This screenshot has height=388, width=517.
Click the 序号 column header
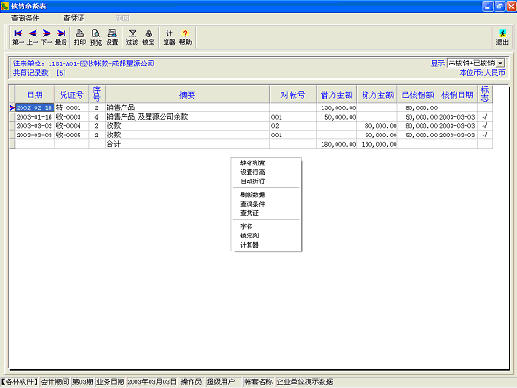point(97,95)
